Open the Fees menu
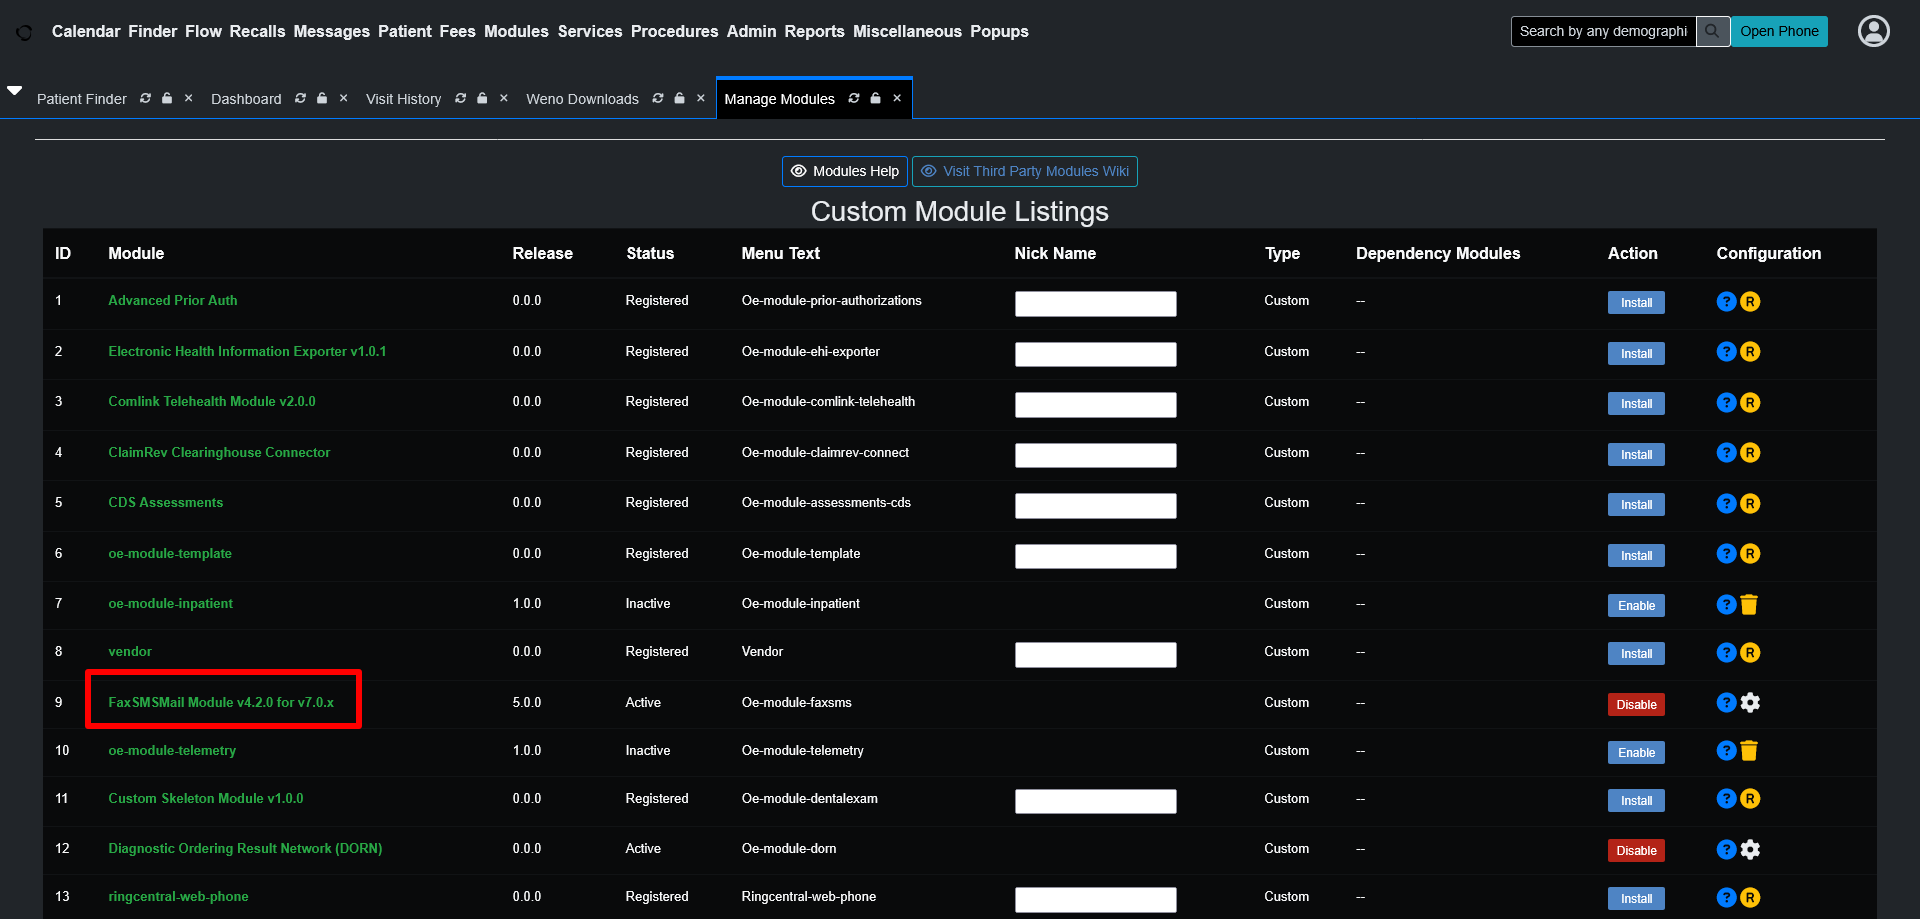This screenshot has height=919, width=1920. tap(457, 31)
